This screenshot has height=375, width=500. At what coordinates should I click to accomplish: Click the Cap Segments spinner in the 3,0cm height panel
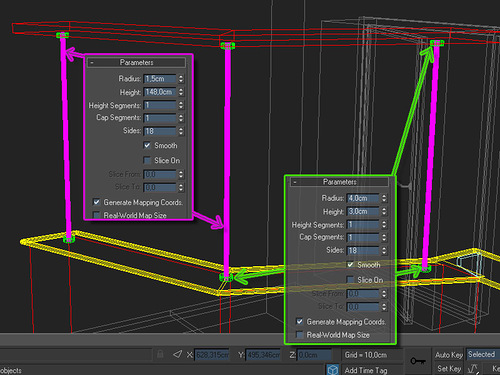pyautogui.click(x=384, y=237)
